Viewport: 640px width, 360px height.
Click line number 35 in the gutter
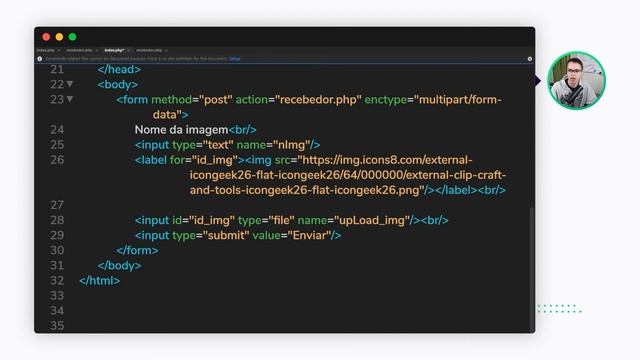(57, 326)
